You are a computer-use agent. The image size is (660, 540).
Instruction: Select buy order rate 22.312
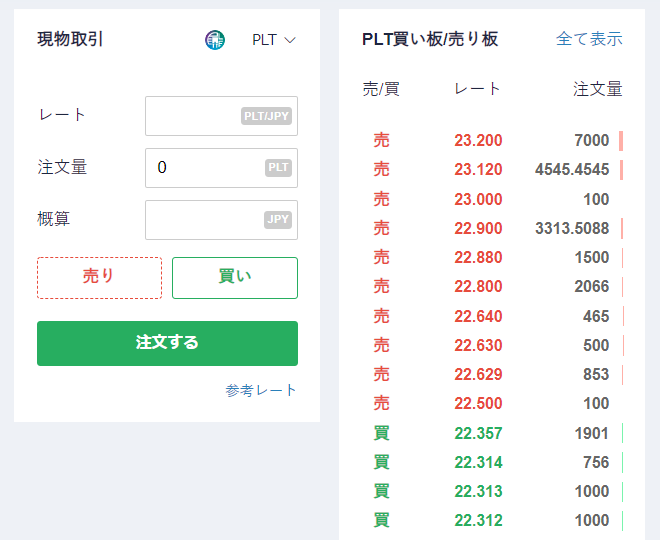(478, 521)
